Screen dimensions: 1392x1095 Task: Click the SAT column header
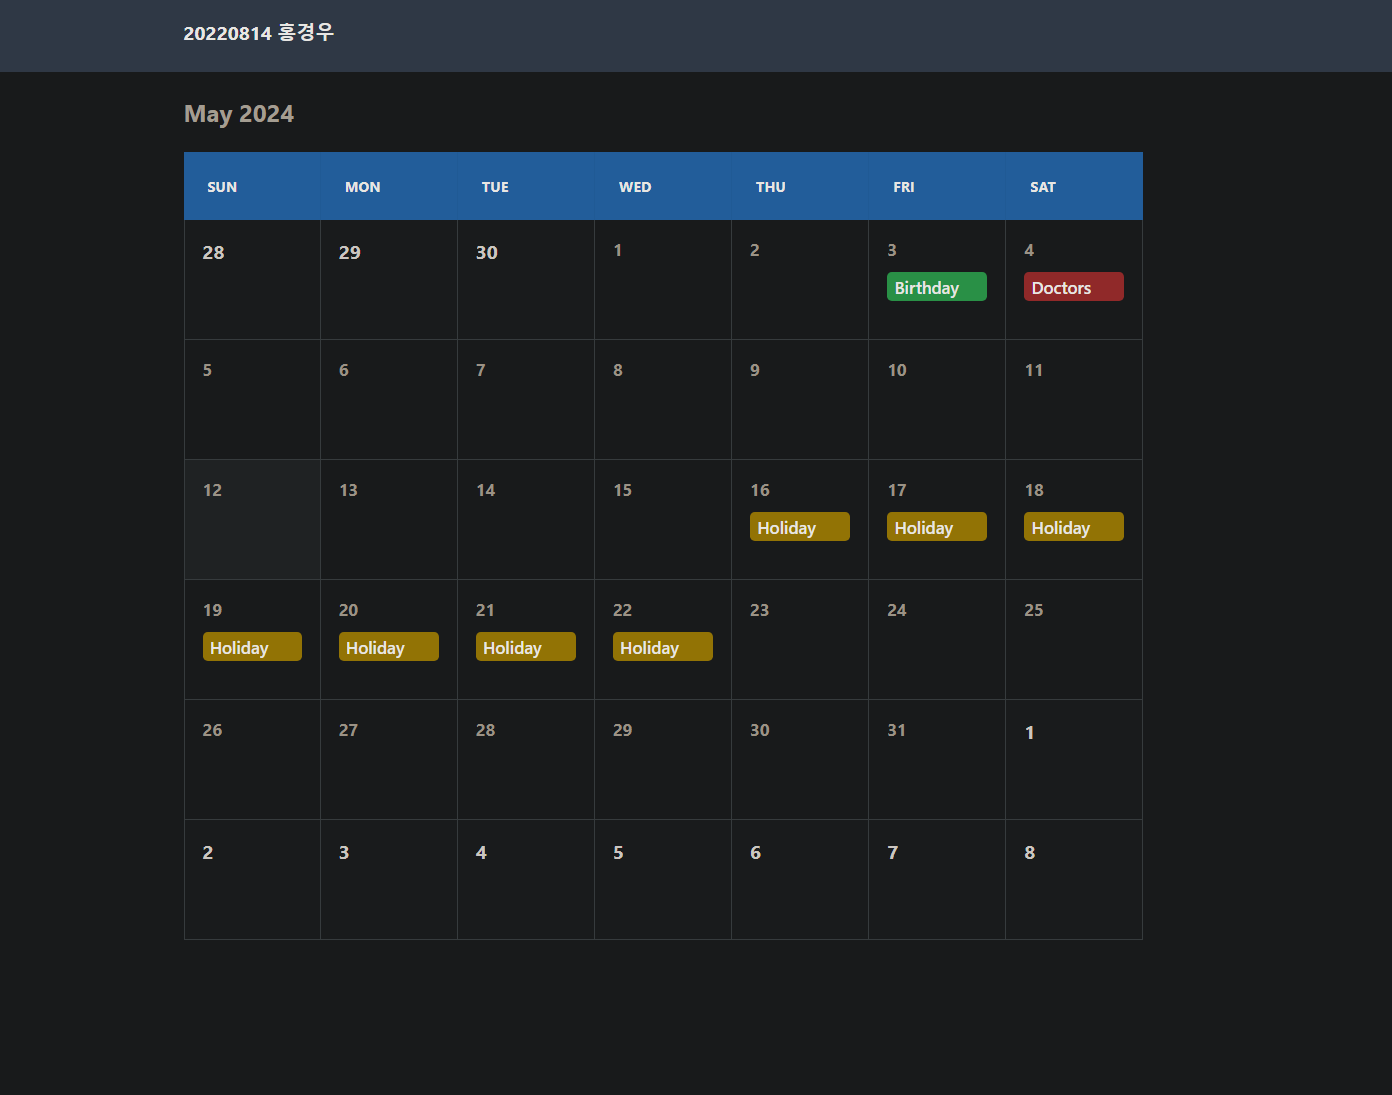pyautogui.click(x=1074, y=186)
